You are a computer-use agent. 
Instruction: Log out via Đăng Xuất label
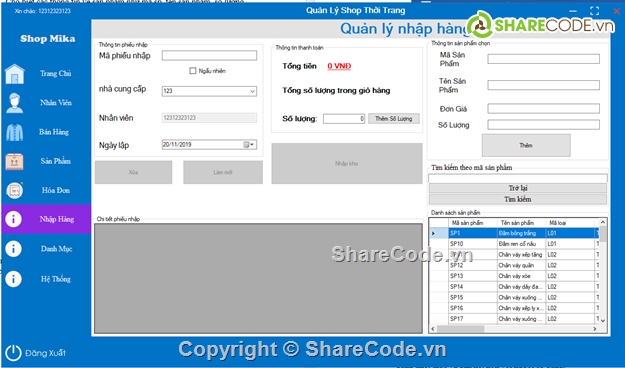pyautogui.click(x=45, y=353)
